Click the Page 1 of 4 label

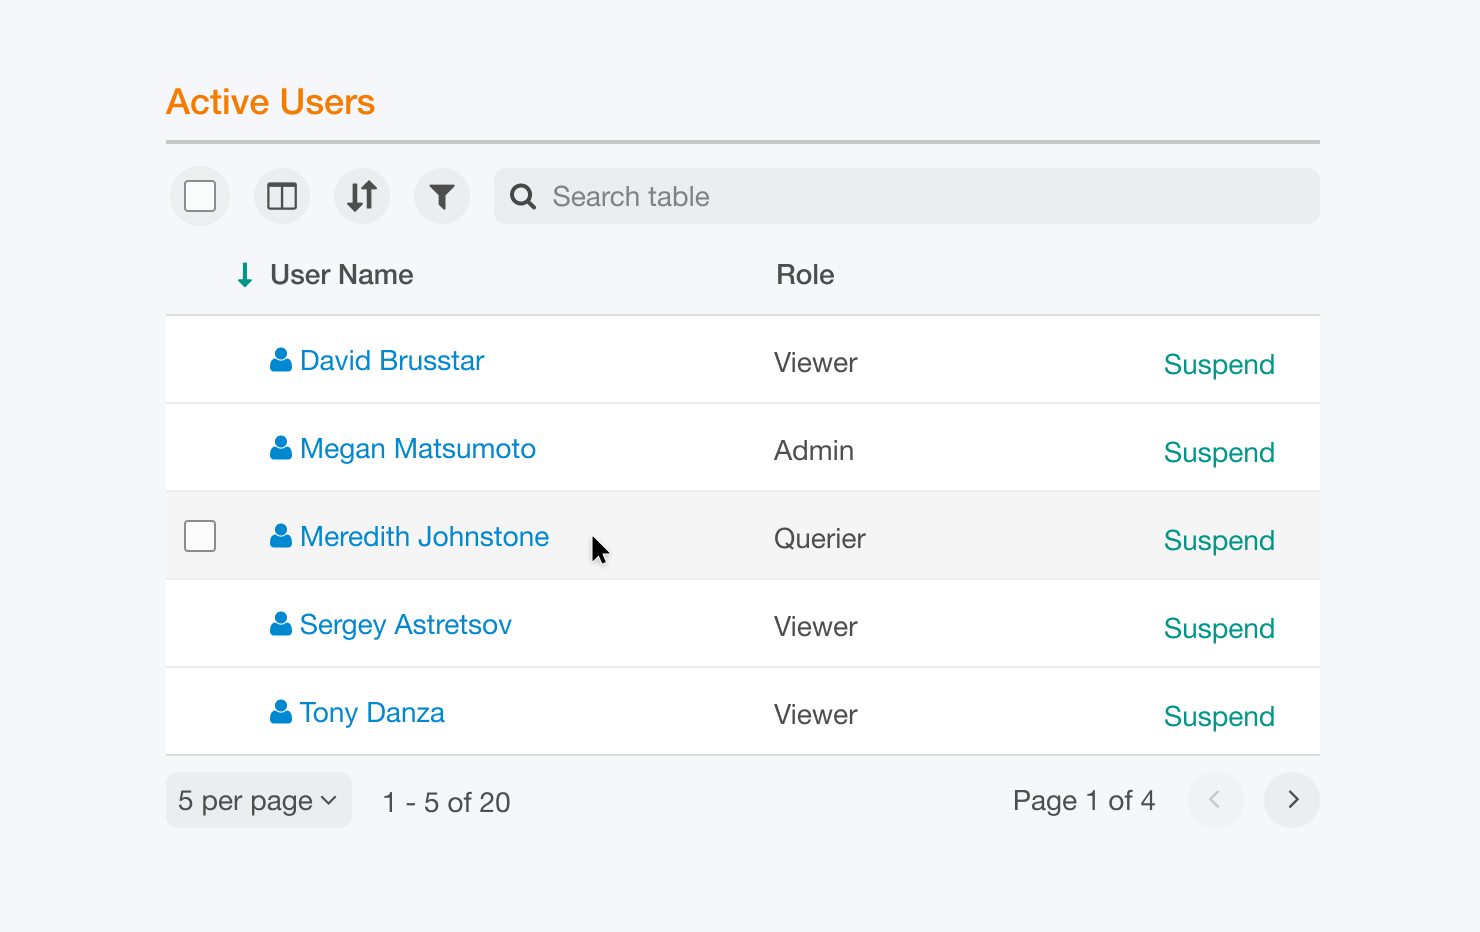point(1084,800)
